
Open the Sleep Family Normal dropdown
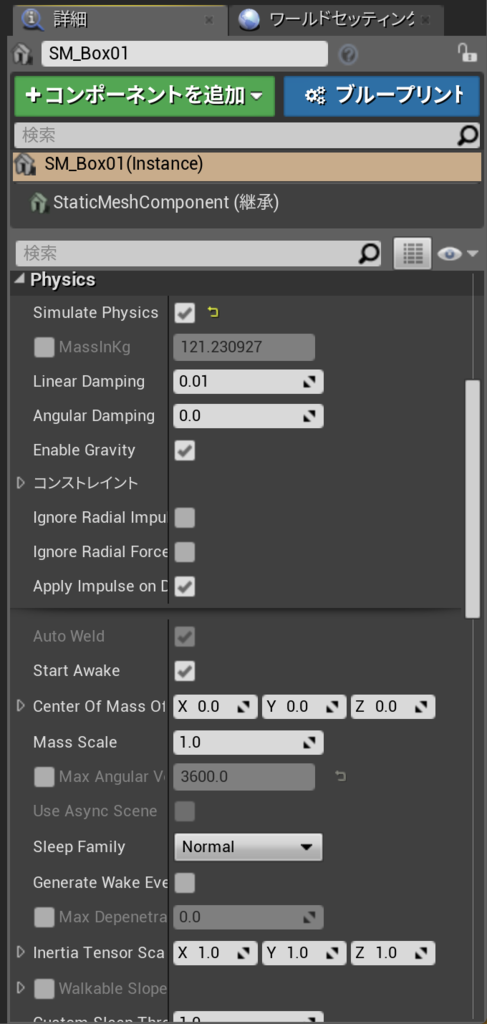coord(248,847)
